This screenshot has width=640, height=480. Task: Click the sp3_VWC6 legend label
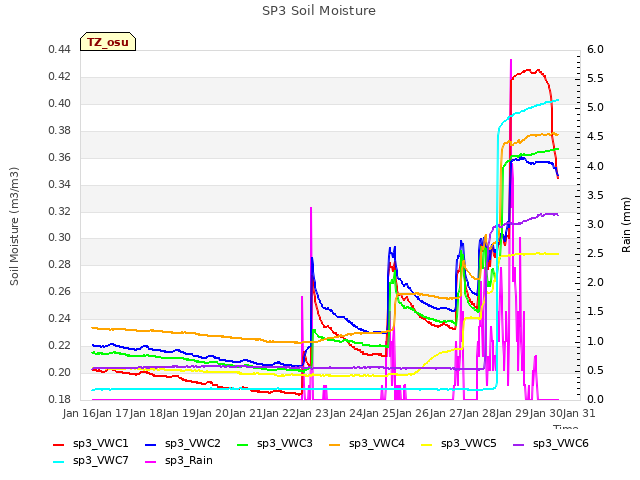560,443
